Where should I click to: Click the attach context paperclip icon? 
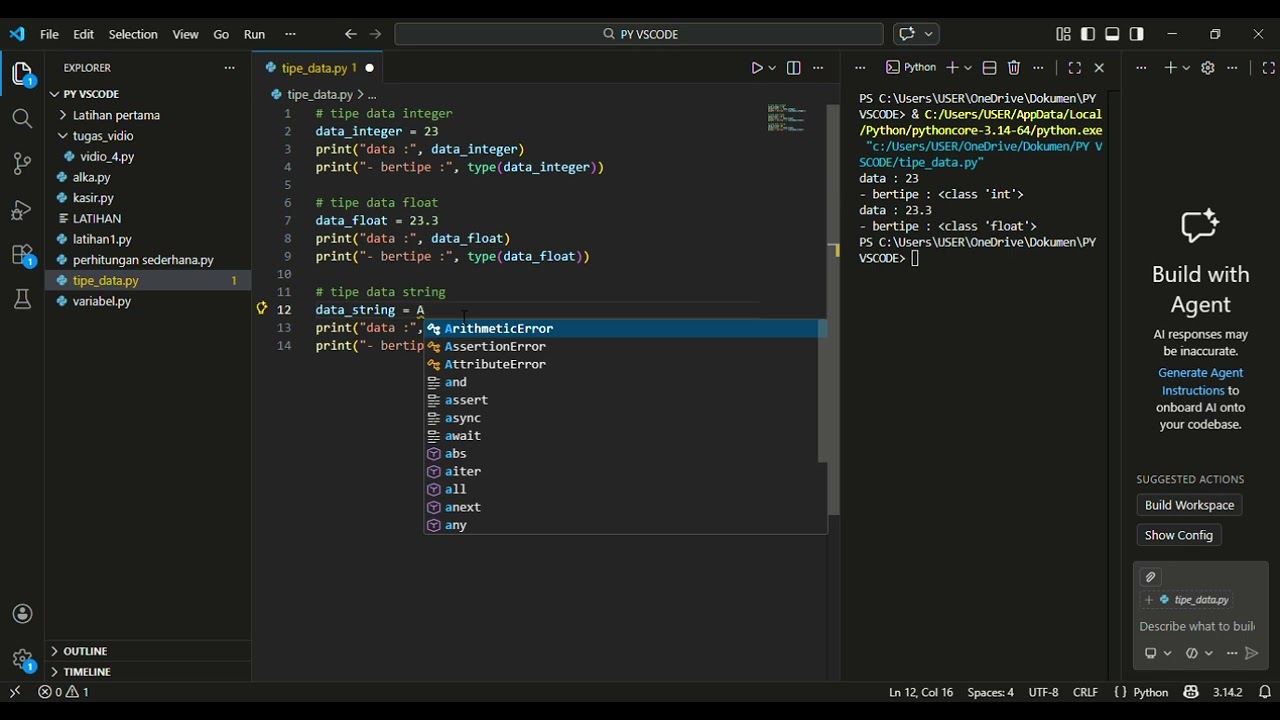[1150, 577]
